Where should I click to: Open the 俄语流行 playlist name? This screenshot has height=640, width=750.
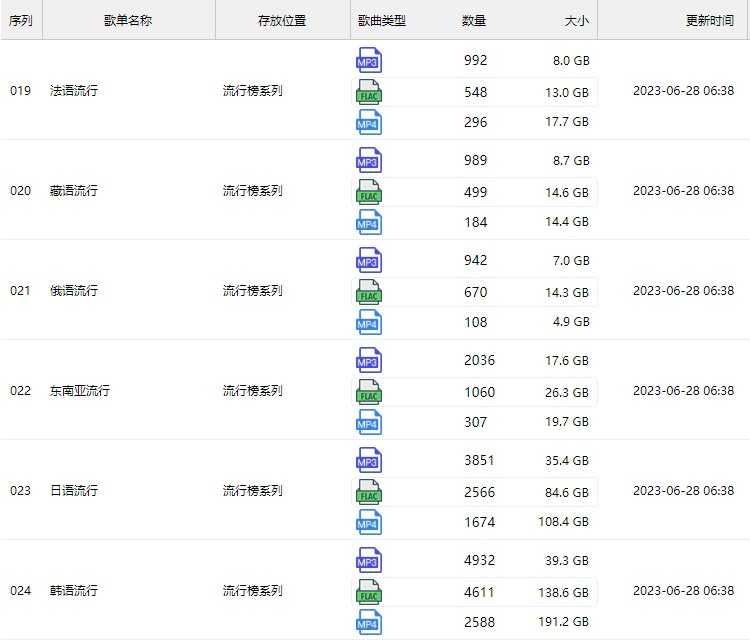coord(74,290)
